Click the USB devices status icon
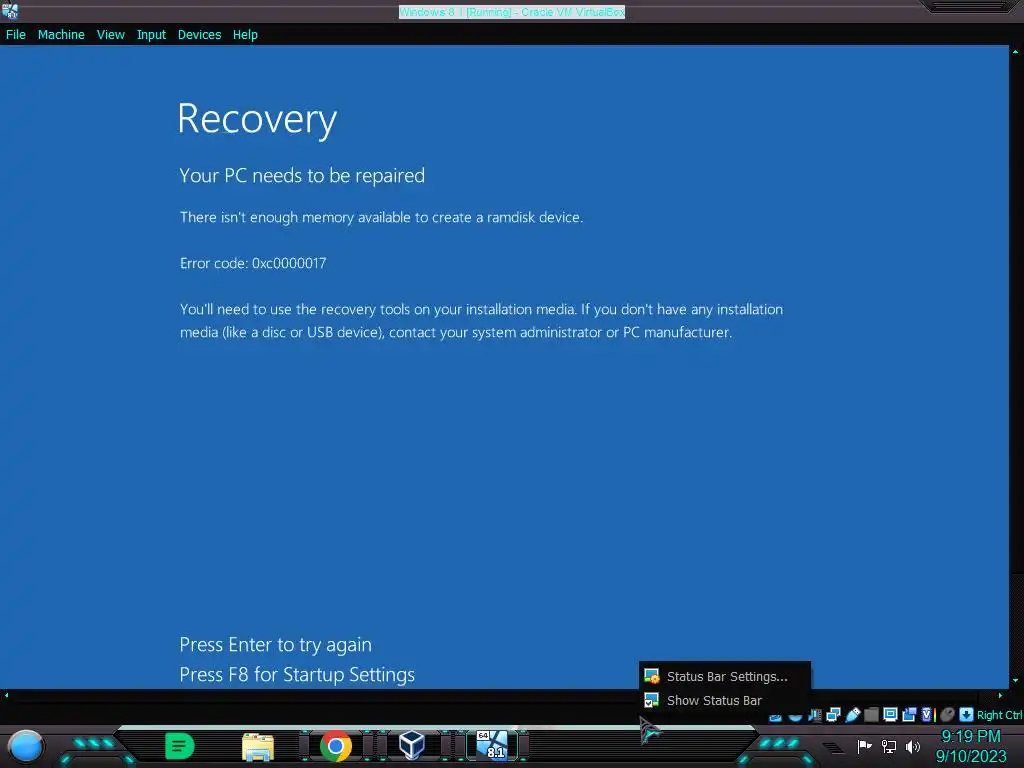Viewport: 1024px width, 768px height. (x=853, y=714)
